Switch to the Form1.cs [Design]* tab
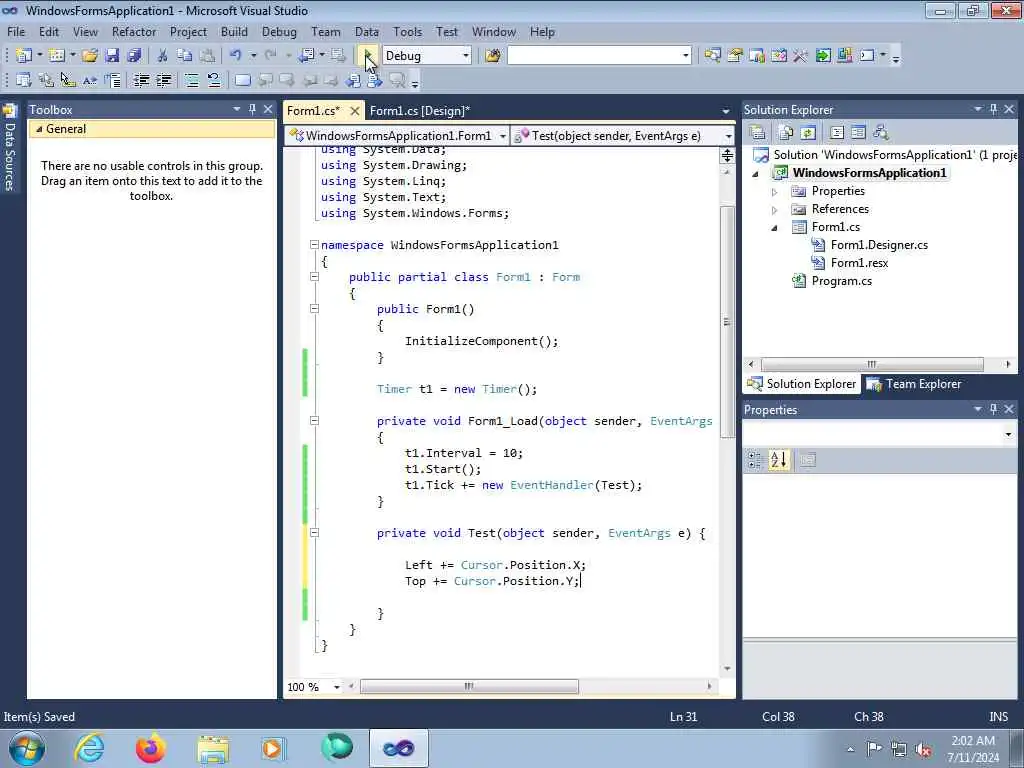Screen dimensions: 1024x768 click(420, 110)
